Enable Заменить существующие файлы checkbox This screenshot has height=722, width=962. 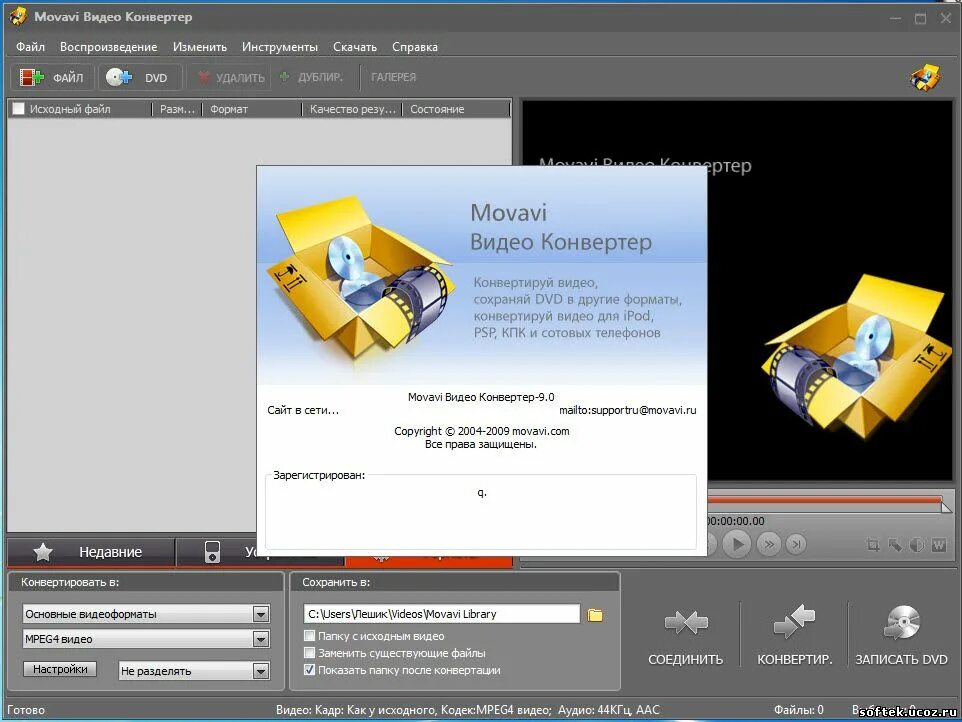pyautogui.click(x=310, y=653)
